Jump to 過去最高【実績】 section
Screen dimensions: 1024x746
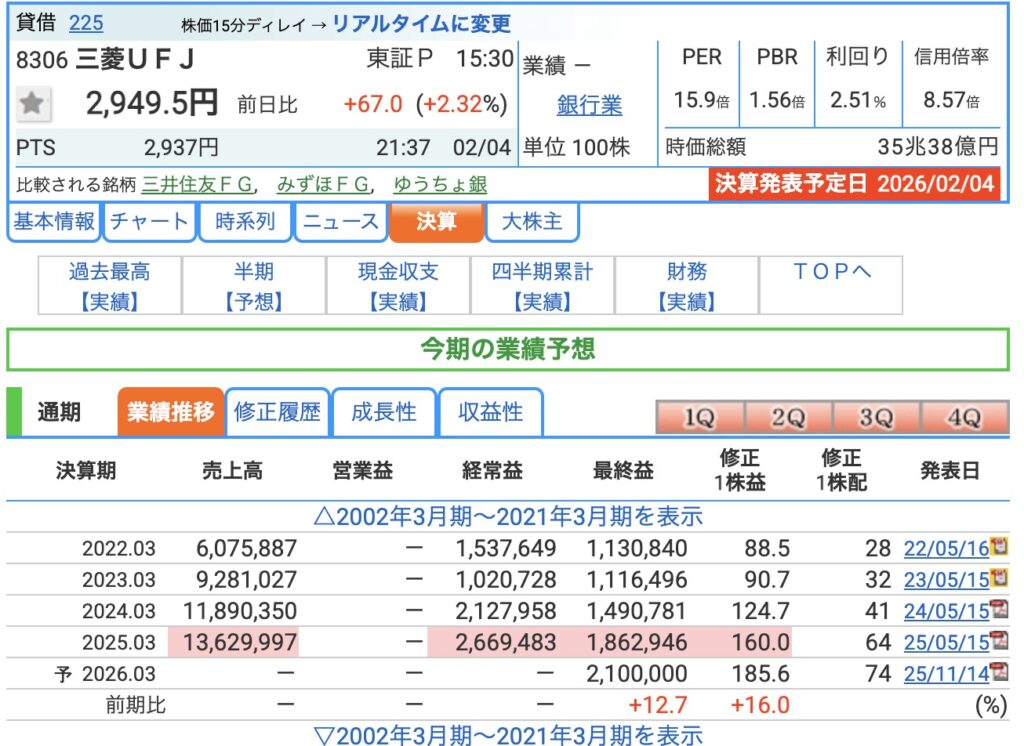coord(109,286)
